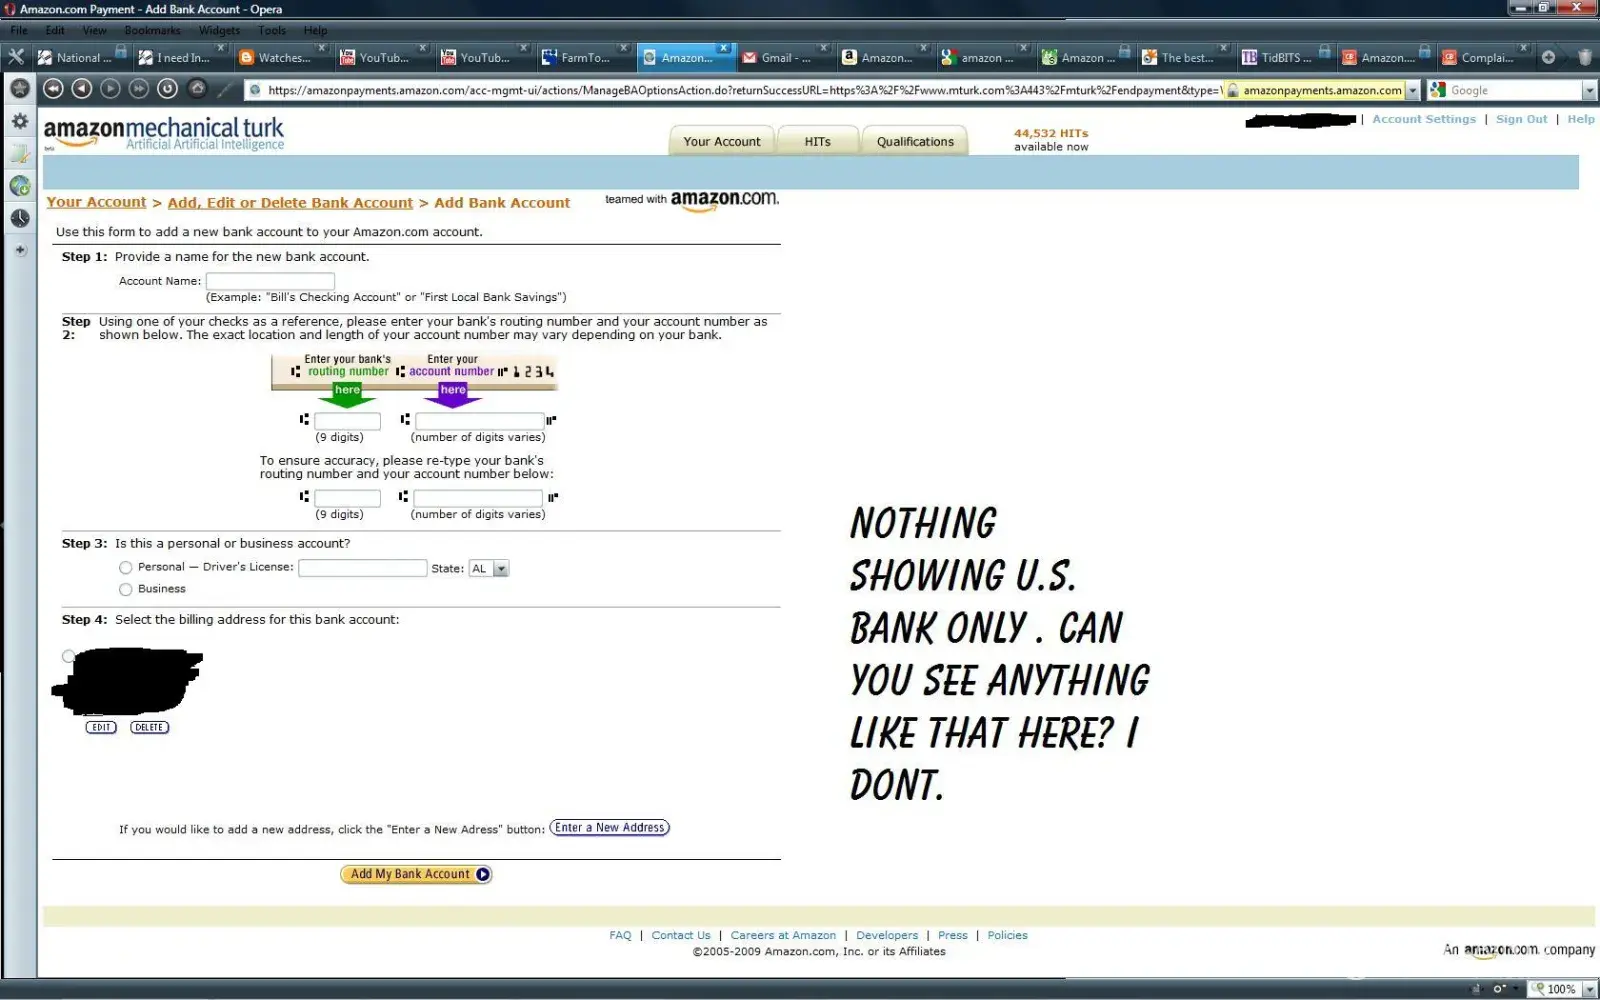This screenshot has width=1600, height=1000.
Task: Click the Home icon in navigation toolbar
Action: click(197, 89)
